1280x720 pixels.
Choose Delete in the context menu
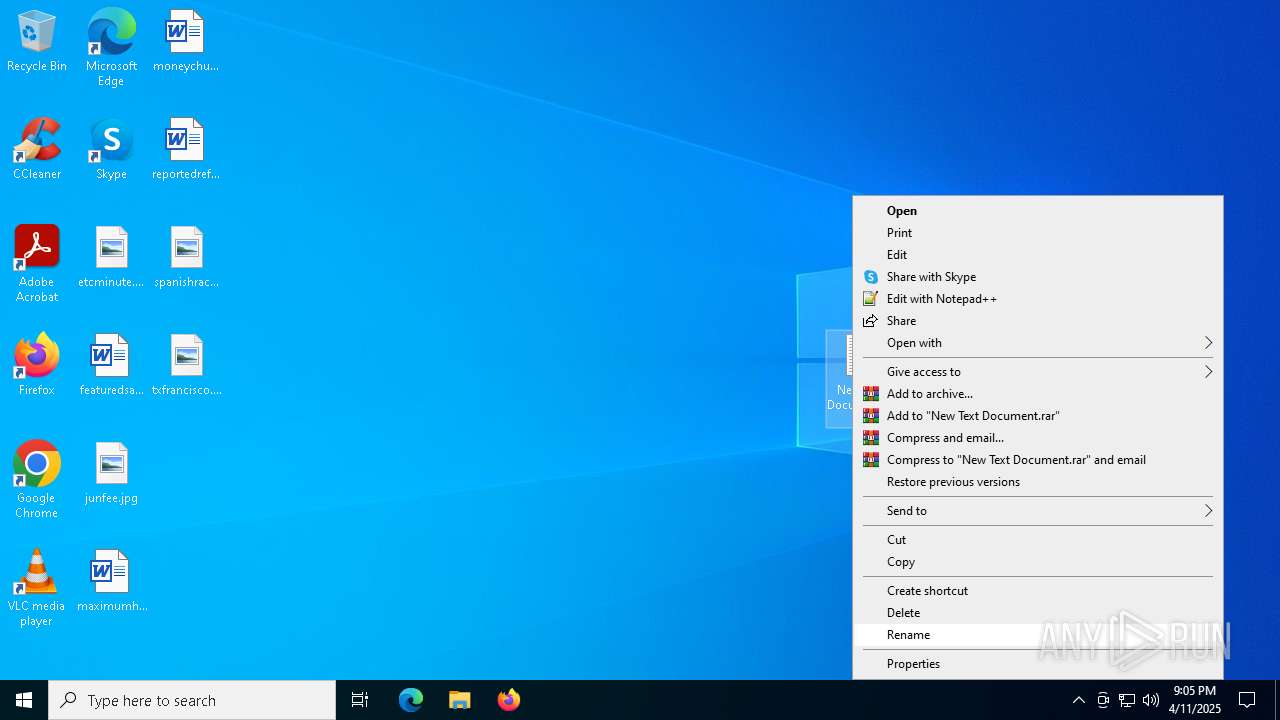(1038, 613)
